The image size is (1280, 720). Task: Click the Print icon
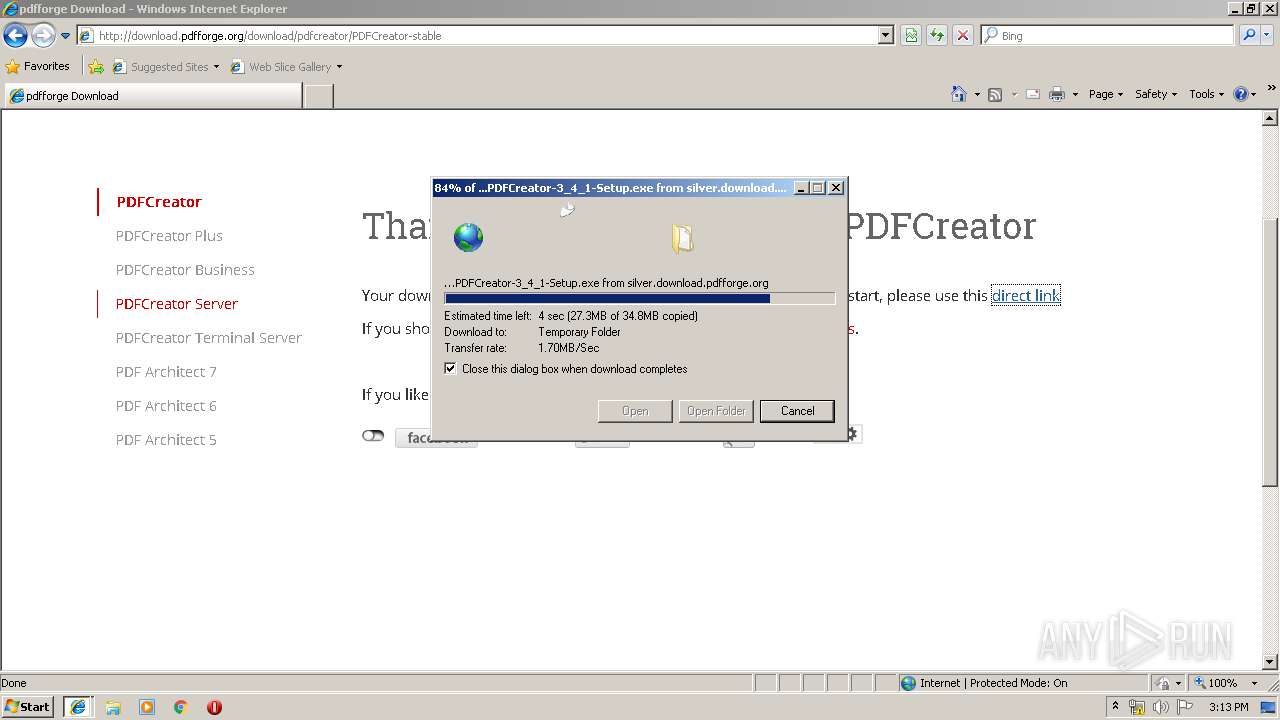pos(1057,94)
